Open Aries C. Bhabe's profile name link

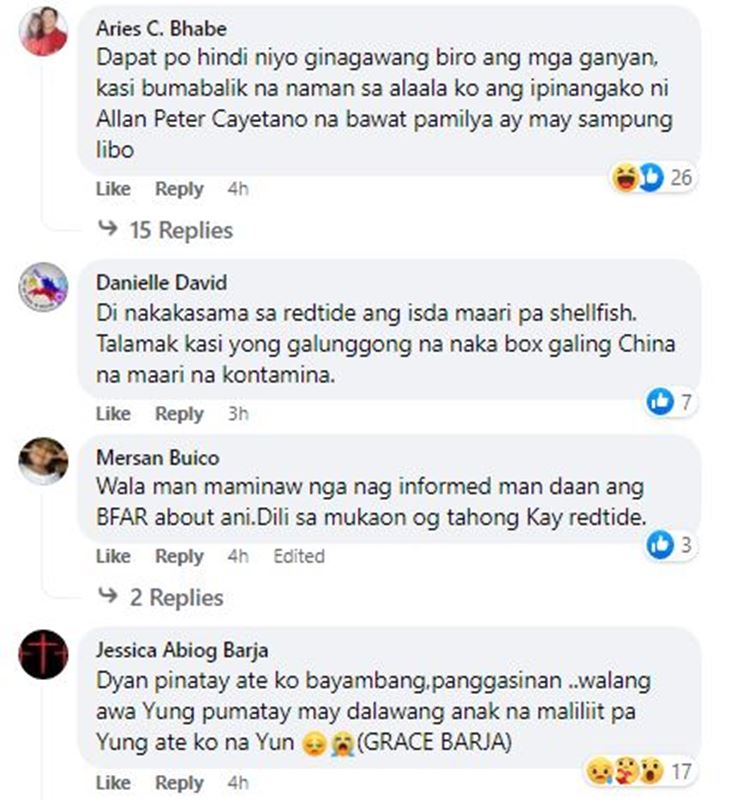[161, 29]
